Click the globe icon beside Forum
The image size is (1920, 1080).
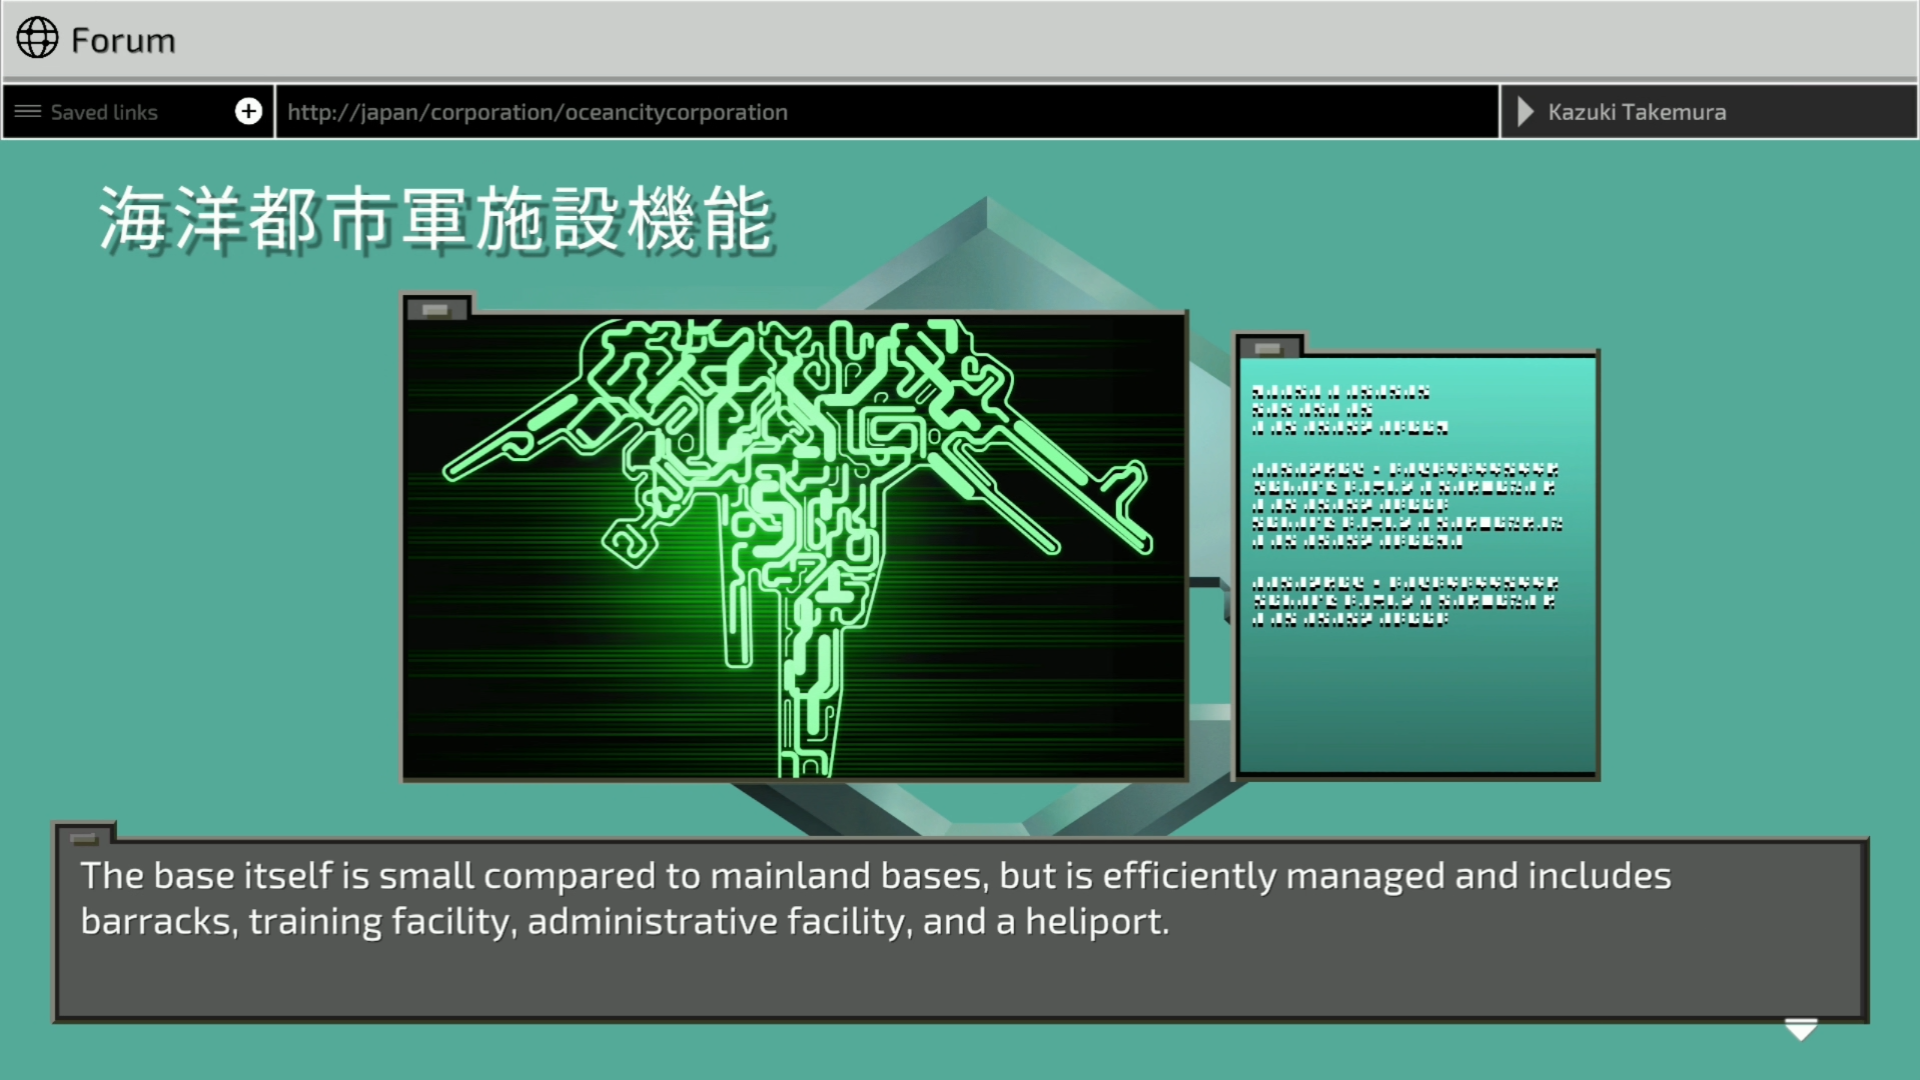click(37, 38)
